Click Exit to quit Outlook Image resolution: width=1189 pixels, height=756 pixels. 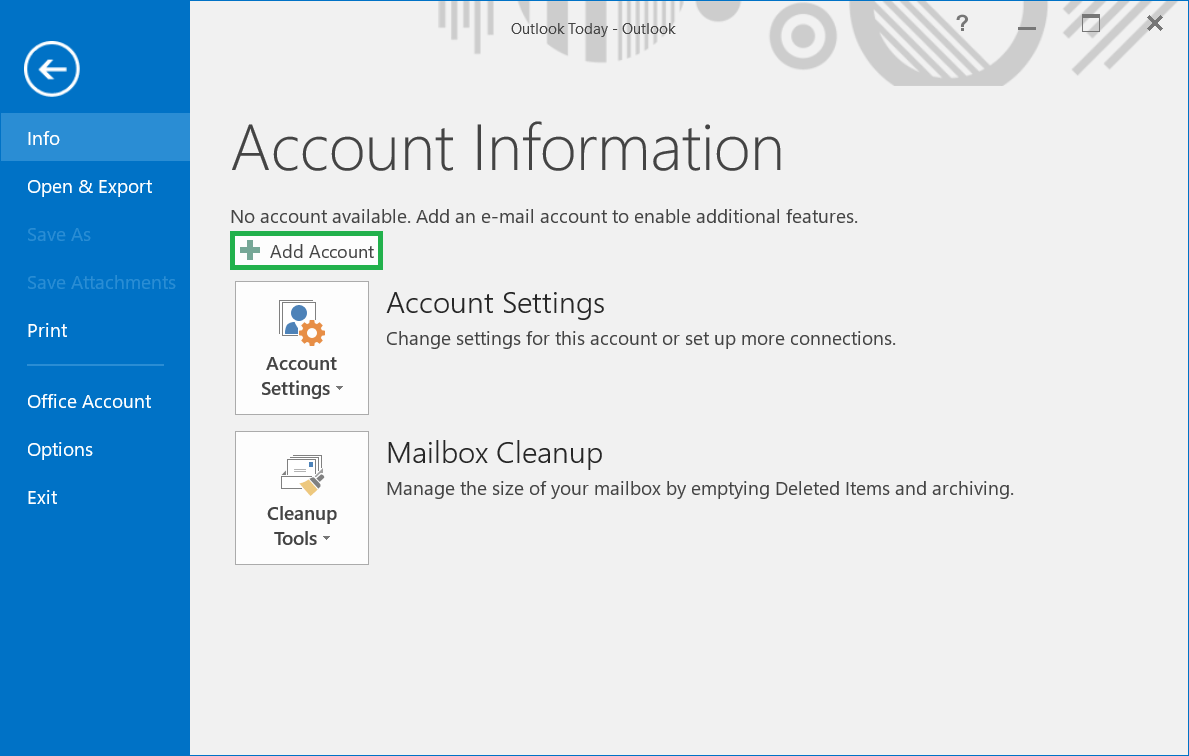click(95, 497)
